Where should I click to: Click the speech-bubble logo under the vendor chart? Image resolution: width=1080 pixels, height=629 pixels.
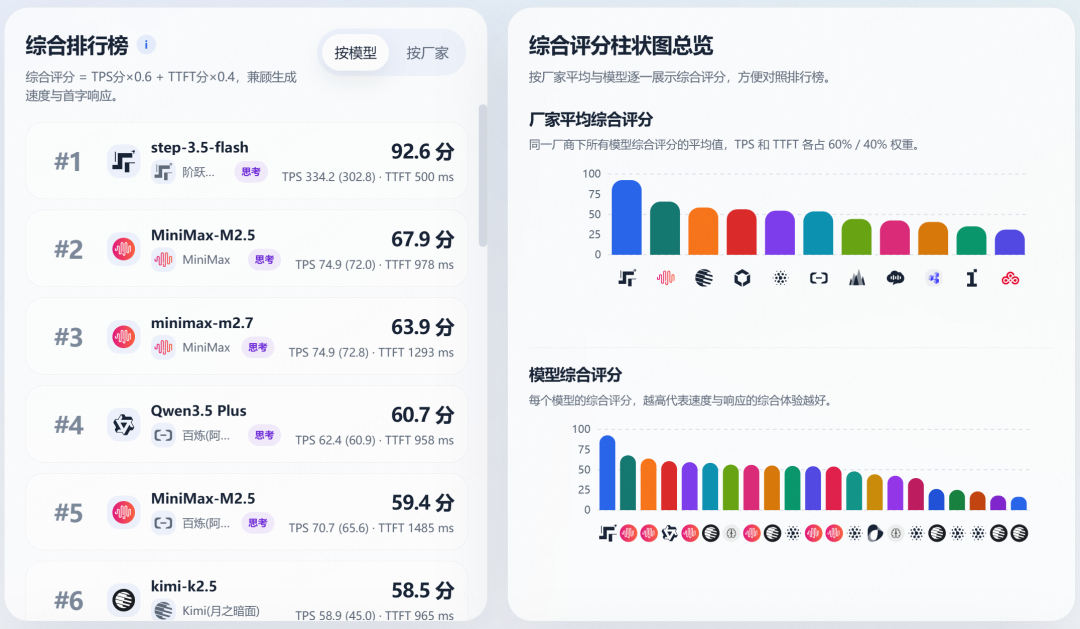pyautogui.click(x=895, y=279)
